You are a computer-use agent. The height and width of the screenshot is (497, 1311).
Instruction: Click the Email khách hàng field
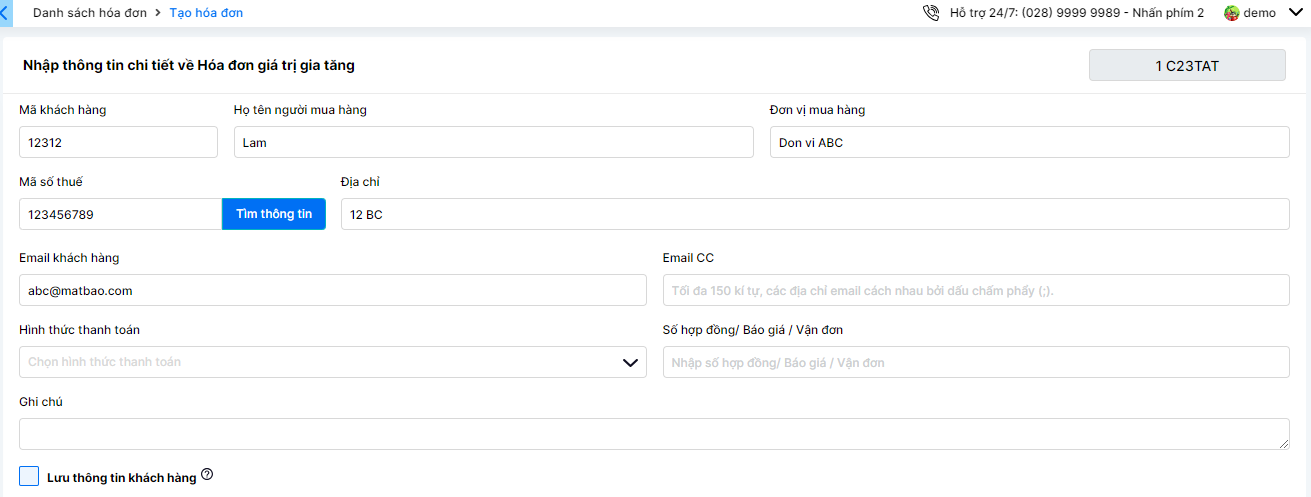click(332, 290)
